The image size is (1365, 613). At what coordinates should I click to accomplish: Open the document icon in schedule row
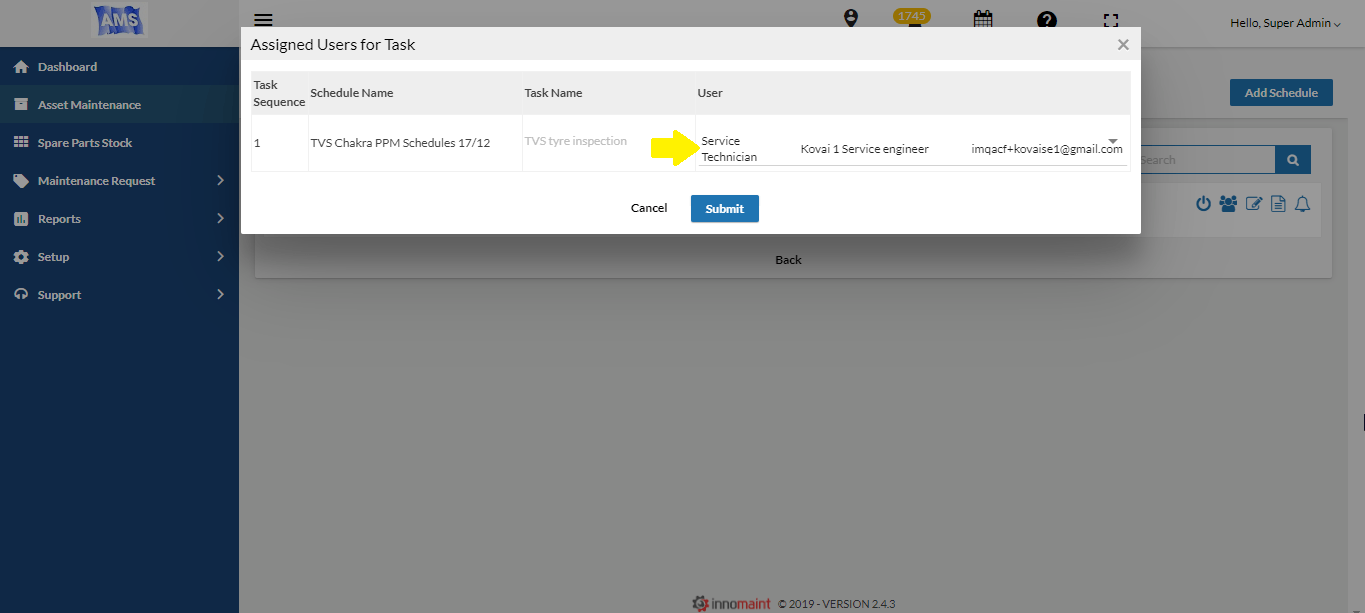click(x=1278, y=204)
